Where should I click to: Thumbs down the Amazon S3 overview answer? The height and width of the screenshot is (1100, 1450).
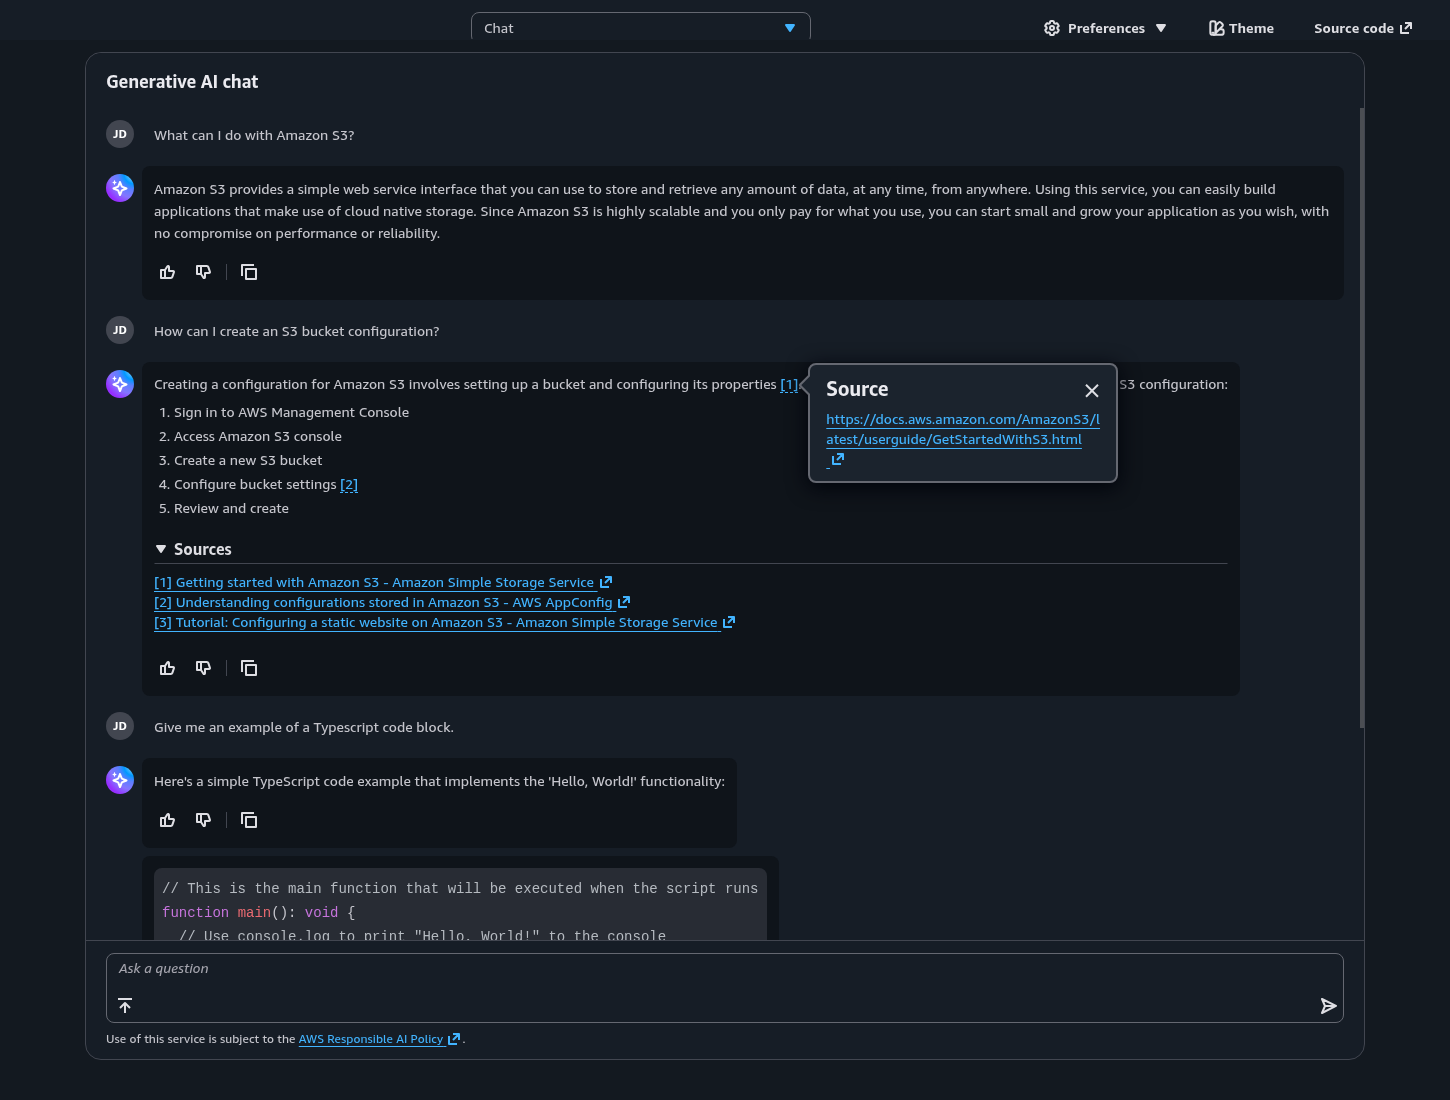(203, 272)
